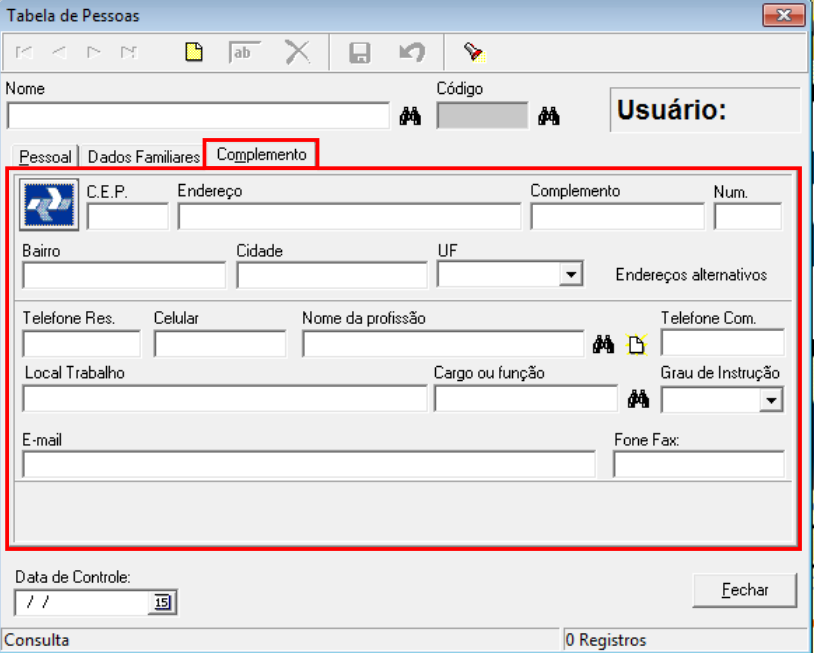The height and width of the screenshot is (653, 814).
Task: Click new profession page icon
Action: click(636, 346)
